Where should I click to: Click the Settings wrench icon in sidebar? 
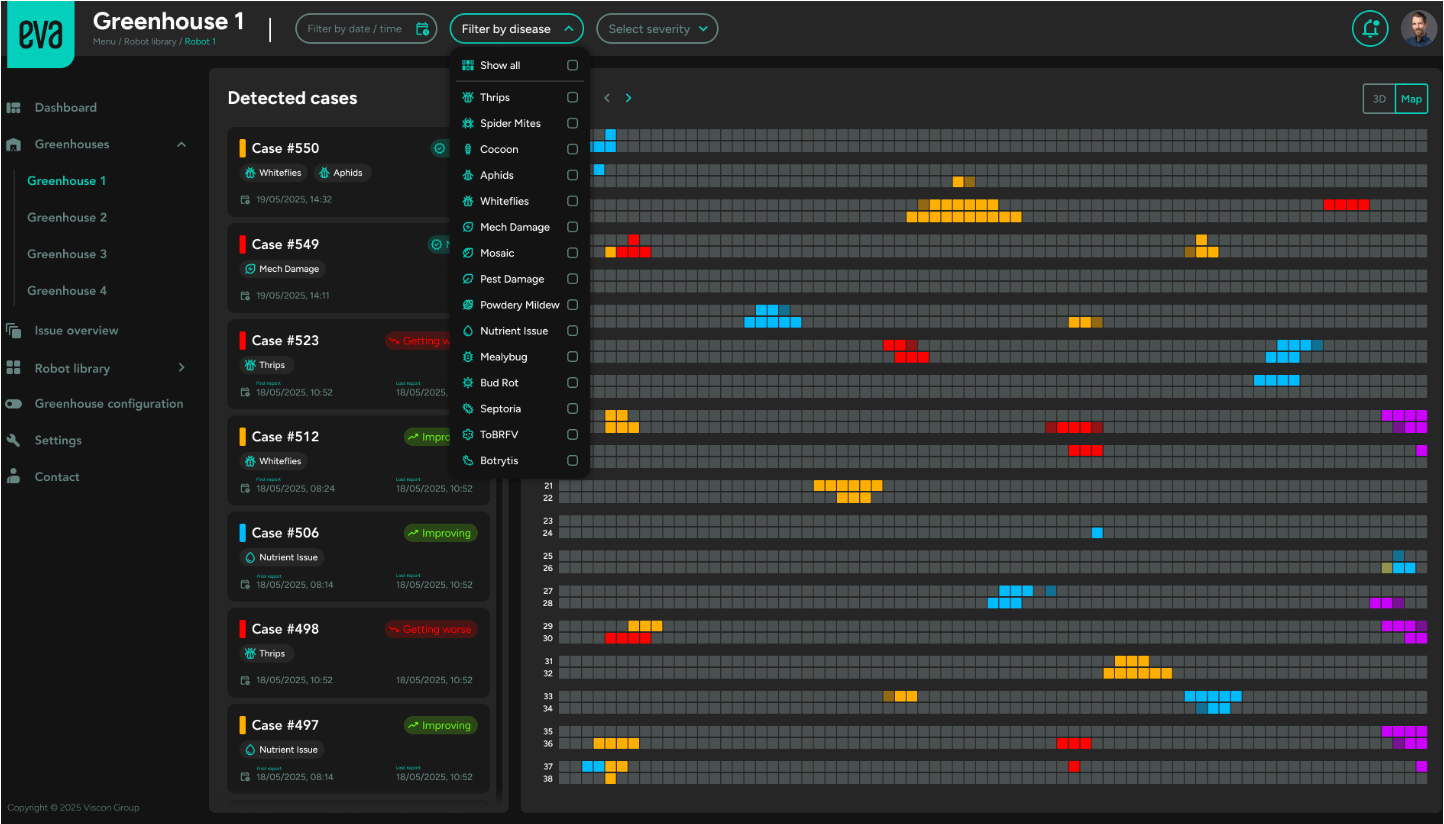pos(14,440)
